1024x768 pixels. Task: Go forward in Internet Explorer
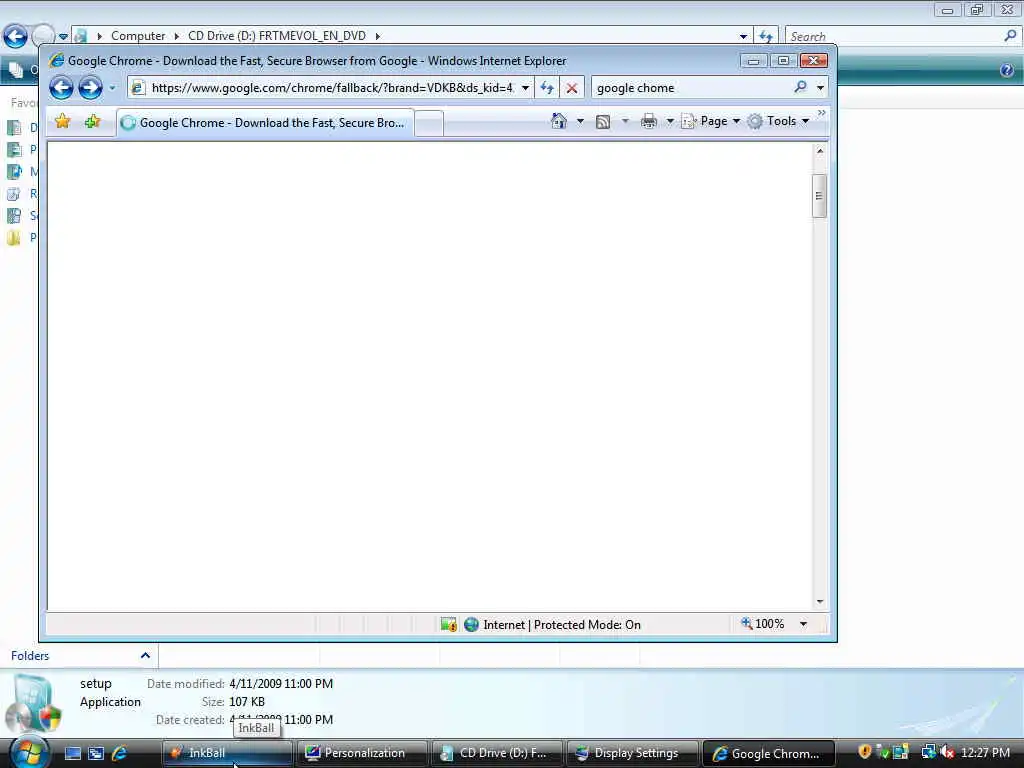click(90, 88)
